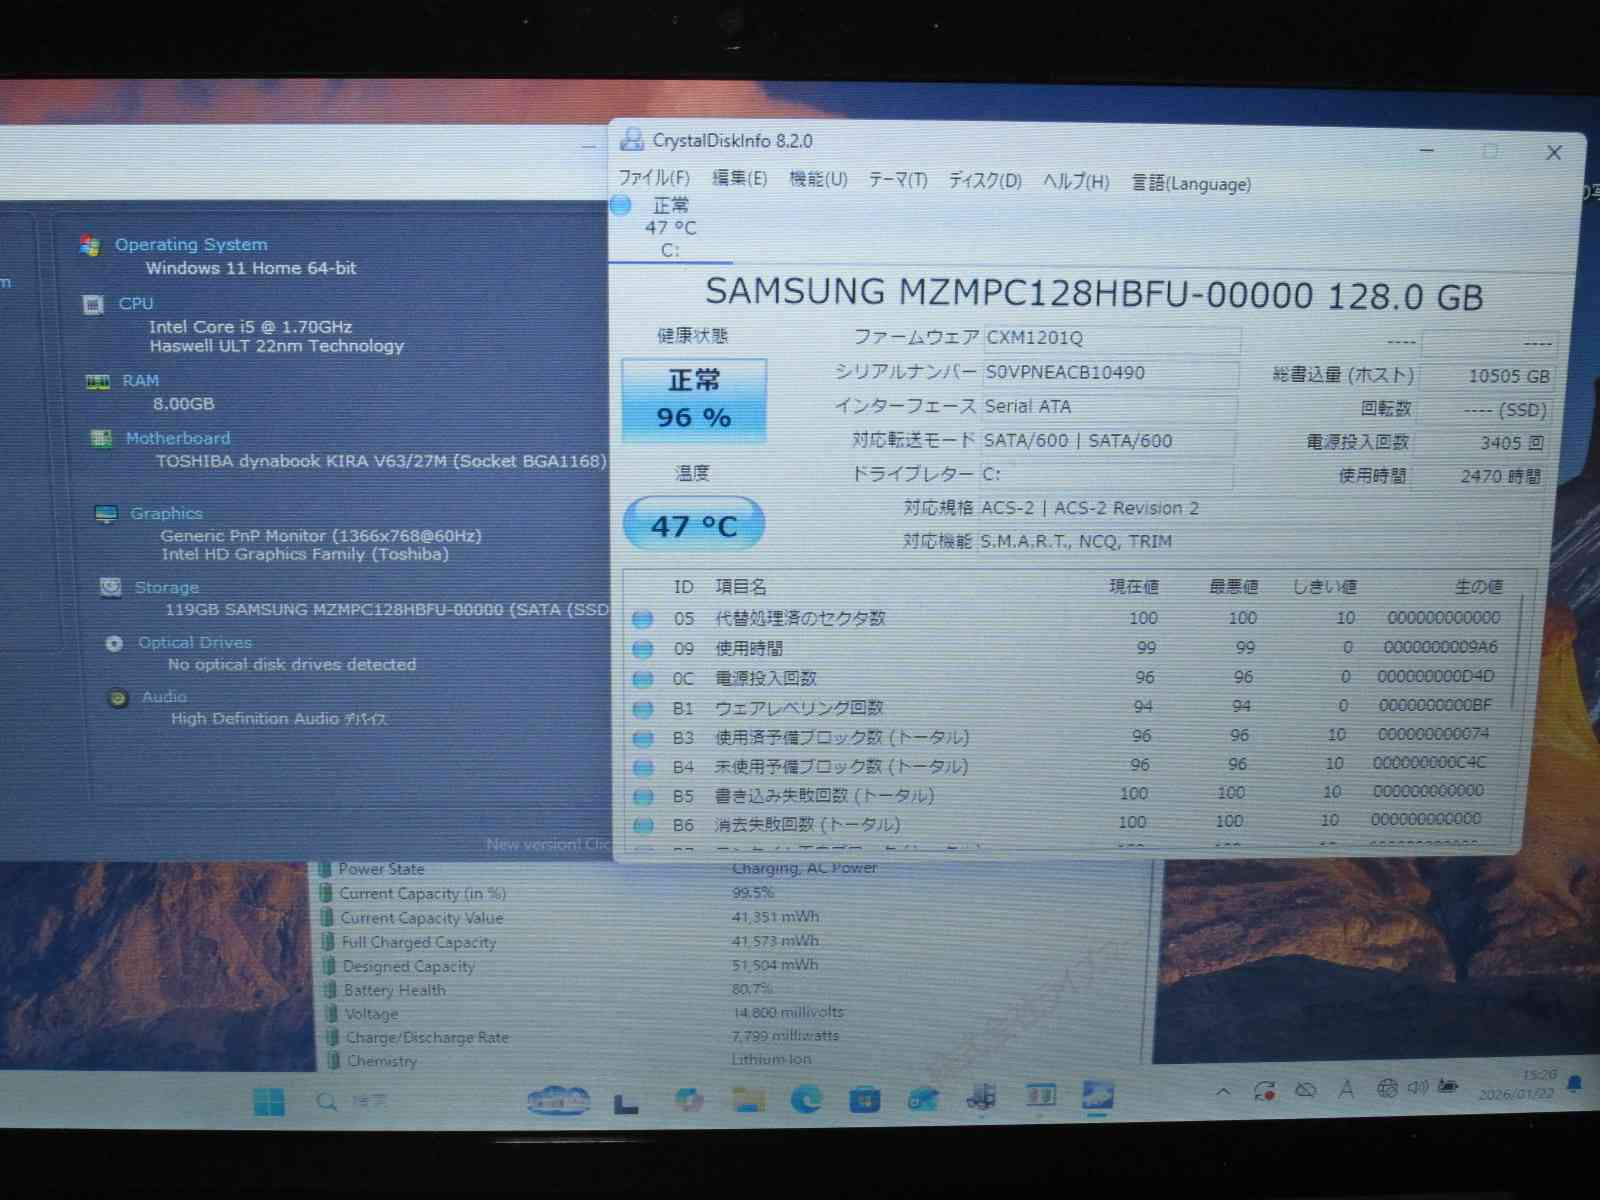This screenshot has height=1200, width=1600.
Task: Open Microsoft Store from the taskbar
Action: (x=864, y=1100)
